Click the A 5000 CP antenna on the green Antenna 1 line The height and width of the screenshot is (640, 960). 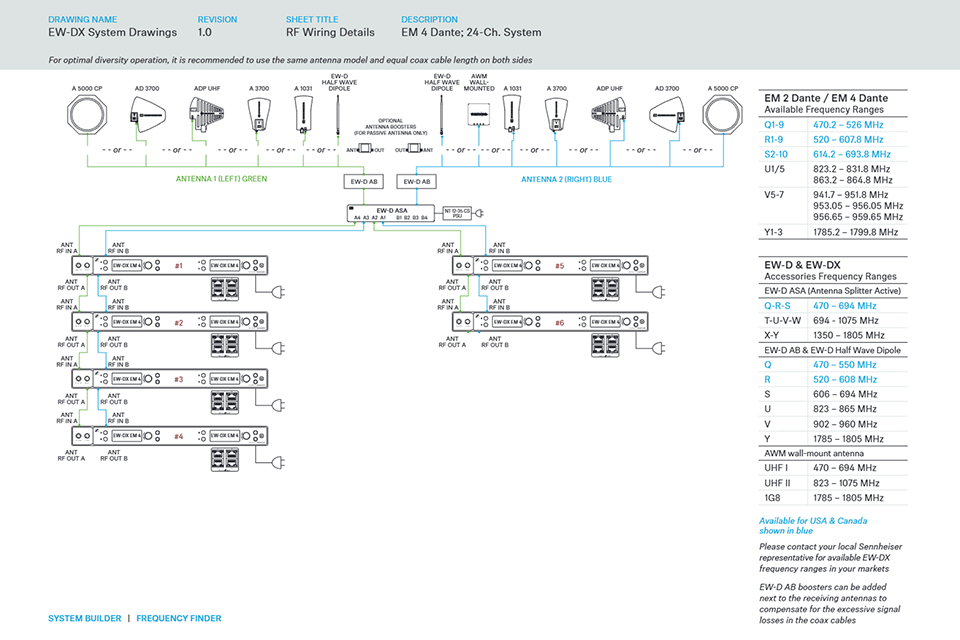click(87, 114)
